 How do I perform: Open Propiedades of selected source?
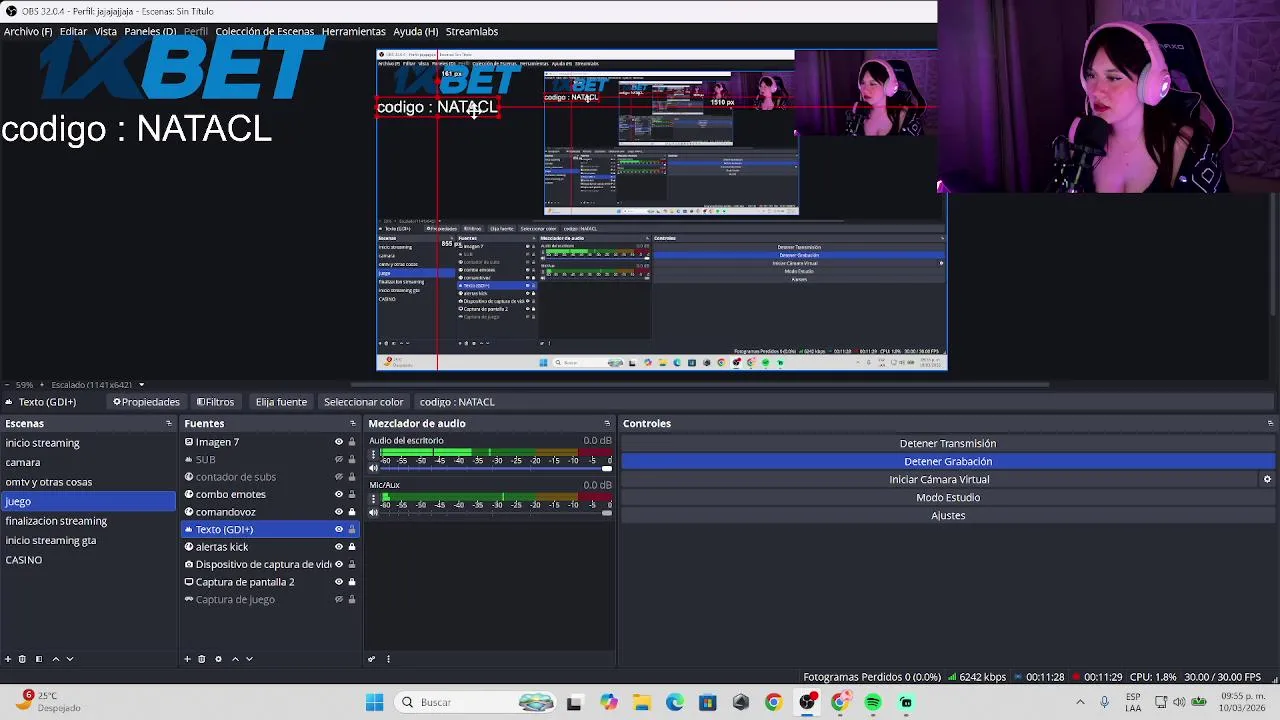pos(146,402)
